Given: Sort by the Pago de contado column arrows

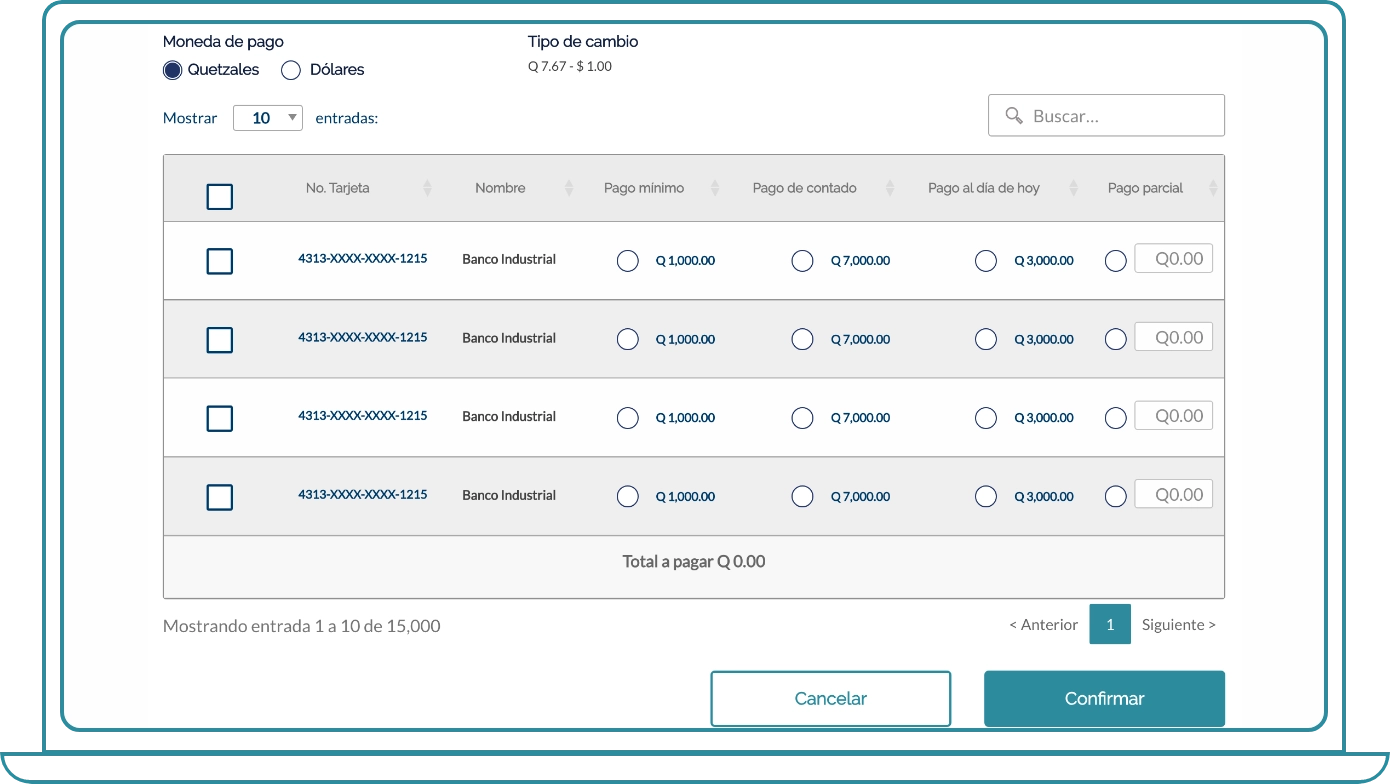Looking at the screenshot, I should pyautogui.click(x=889, y=188).
